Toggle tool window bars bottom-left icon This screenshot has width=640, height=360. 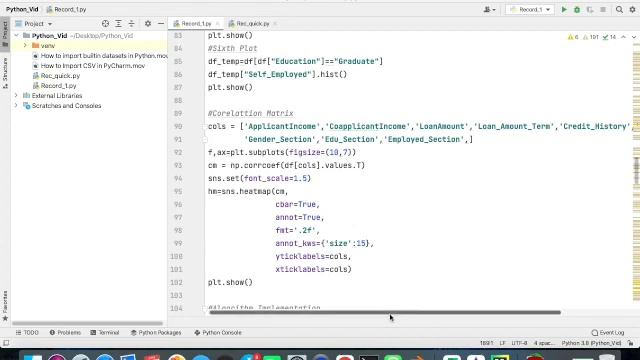[6, 343]
